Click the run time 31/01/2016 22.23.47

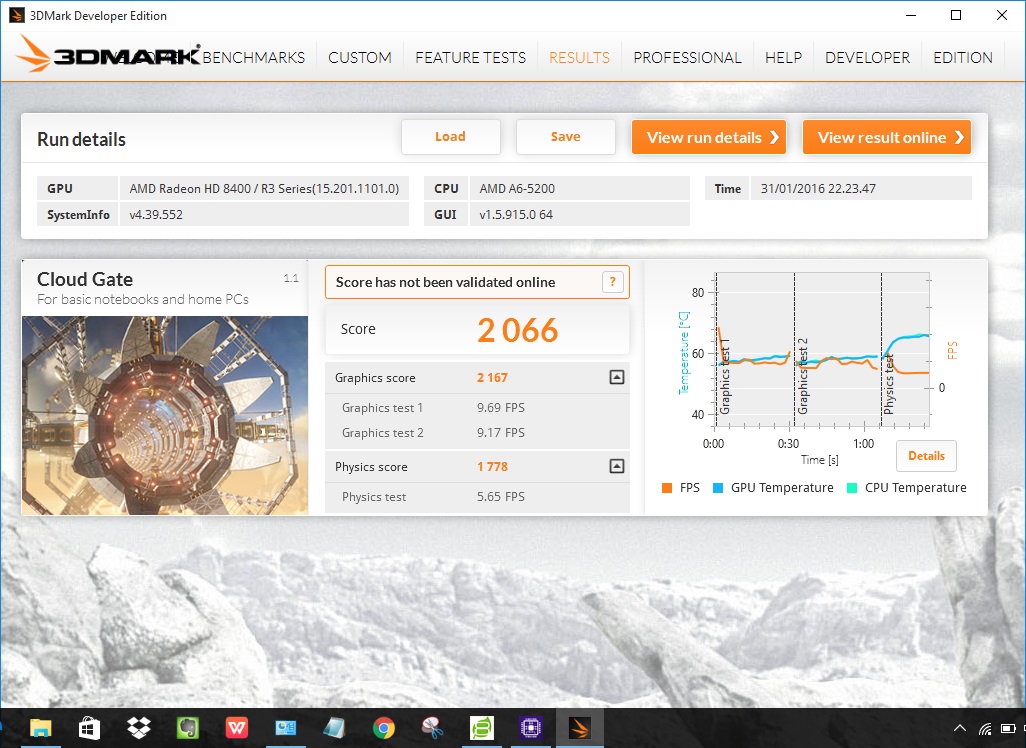click(818, 188)
